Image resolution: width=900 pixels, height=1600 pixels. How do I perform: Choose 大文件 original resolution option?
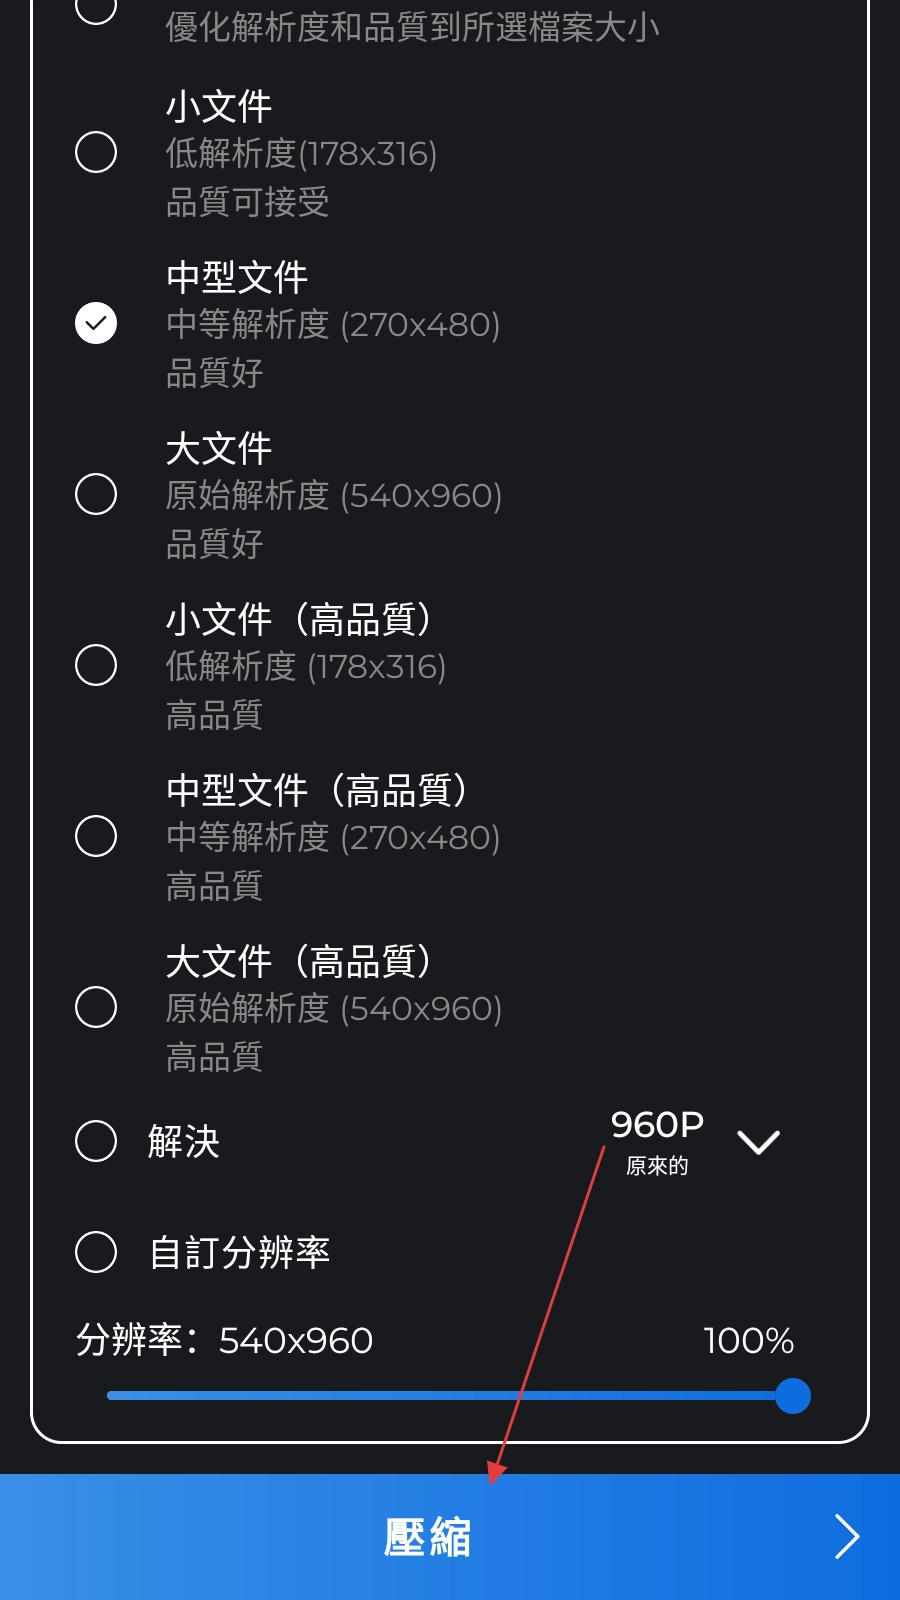point(96,494)
